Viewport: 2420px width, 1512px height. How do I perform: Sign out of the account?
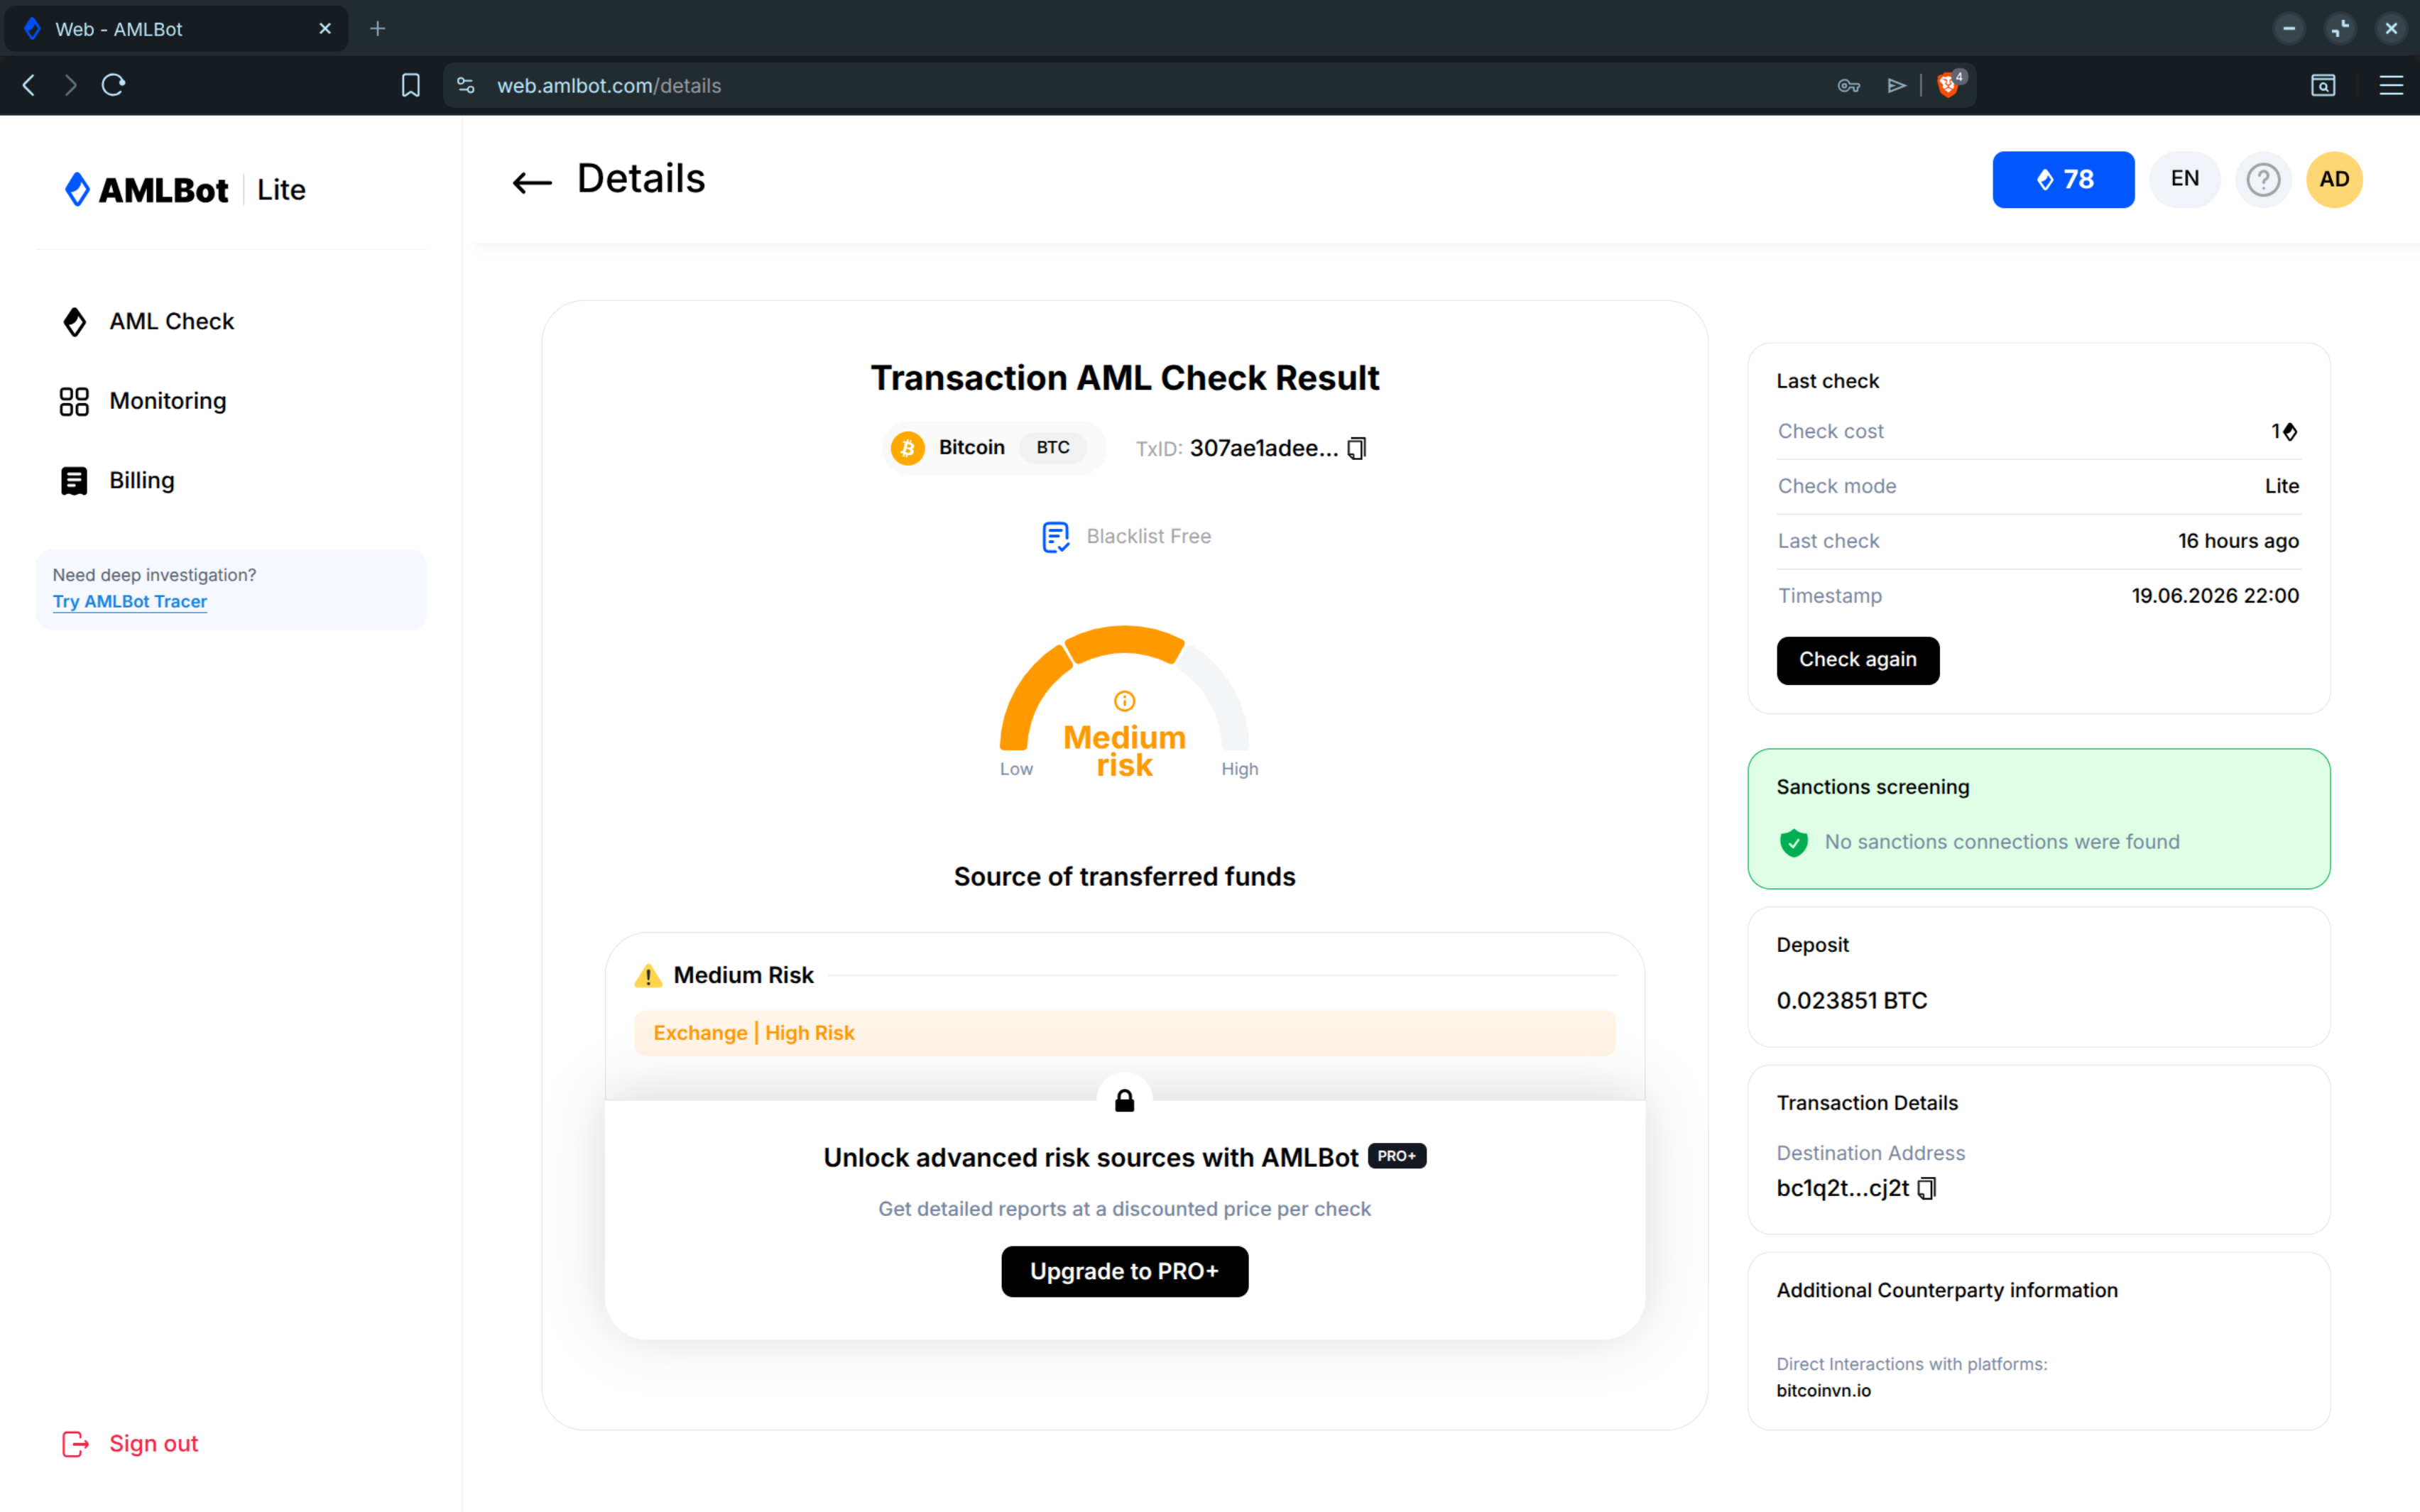[x=130, y=1444]
